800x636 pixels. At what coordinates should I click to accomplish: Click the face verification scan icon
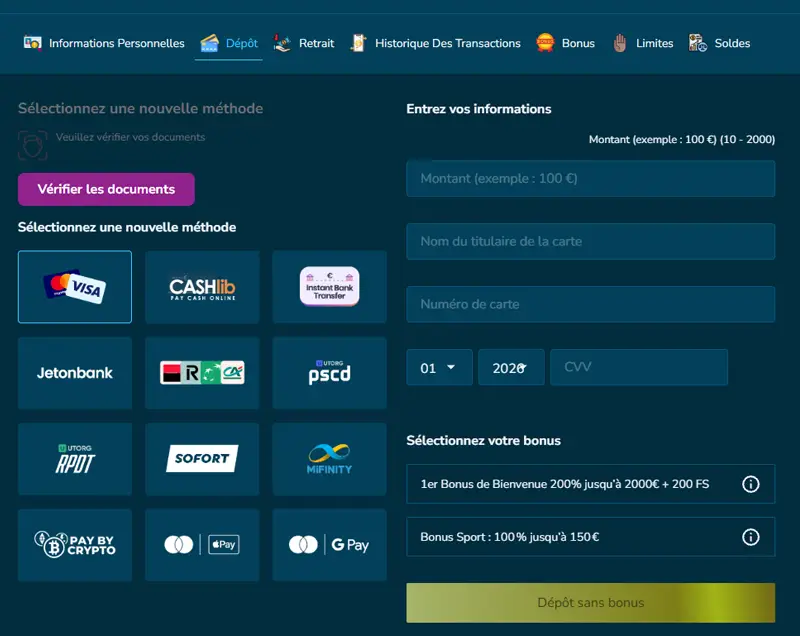(x=33, y=145)
